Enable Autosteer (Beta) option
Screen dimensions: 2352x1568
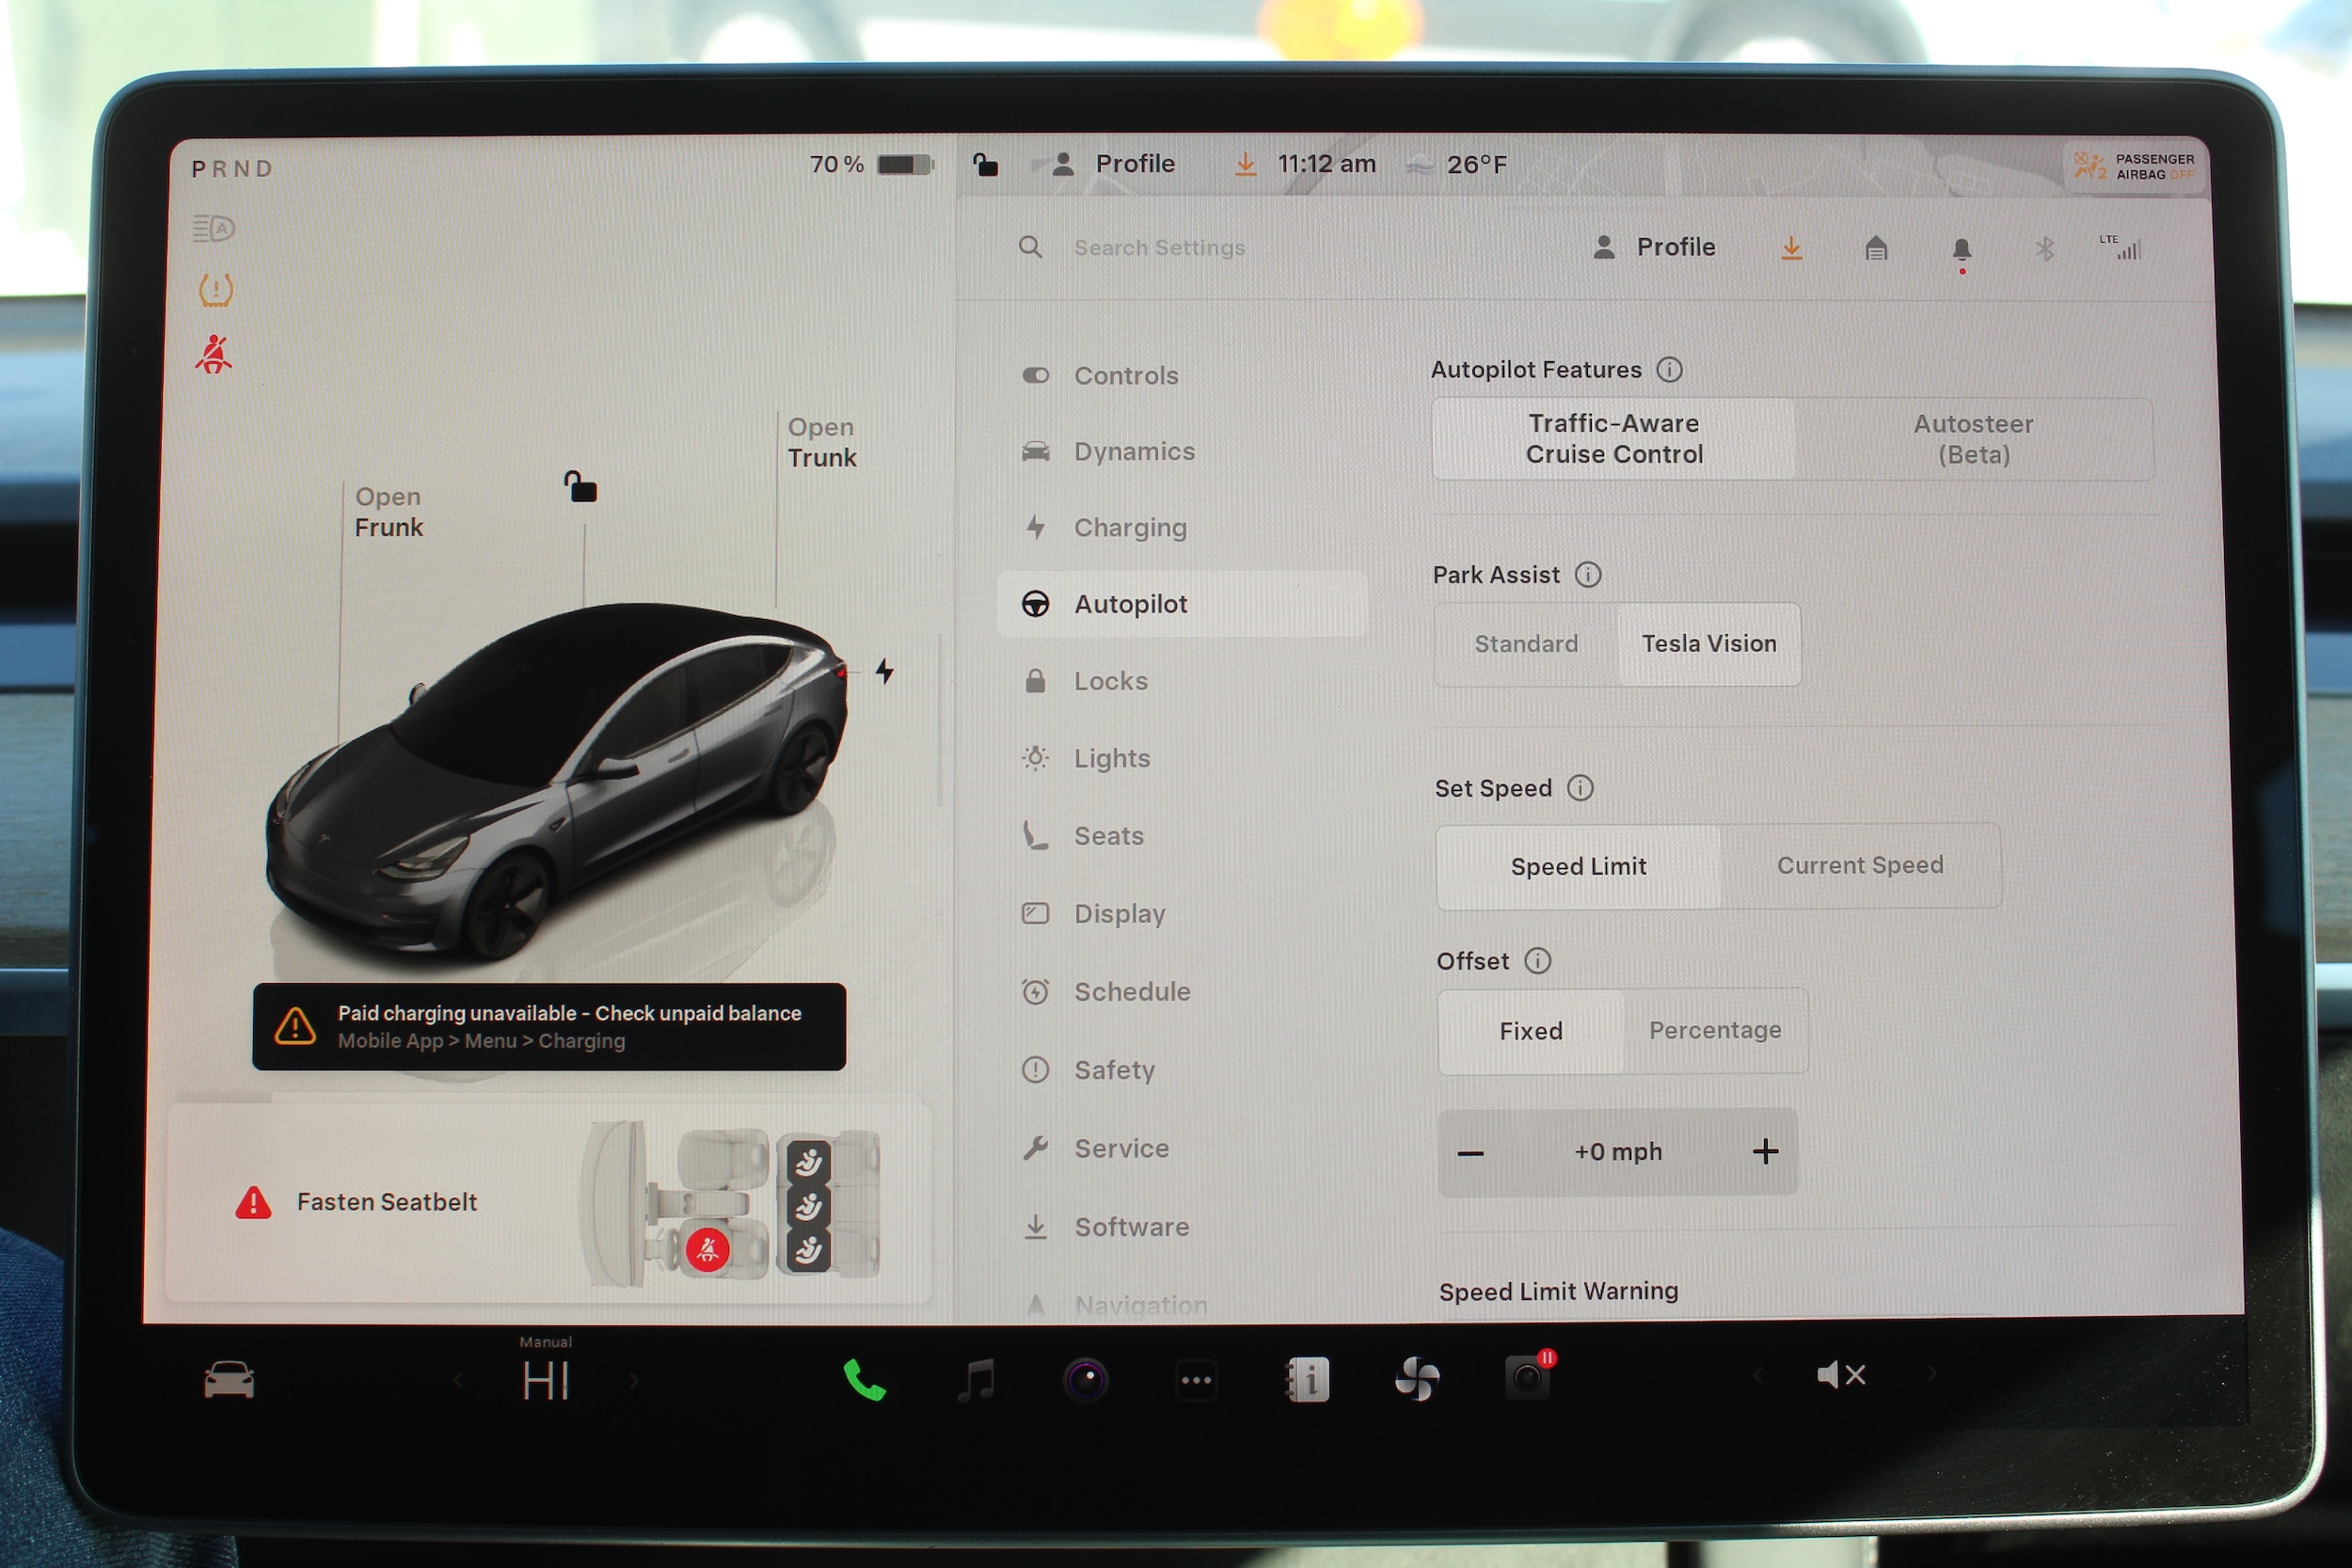click(1972, 439)
